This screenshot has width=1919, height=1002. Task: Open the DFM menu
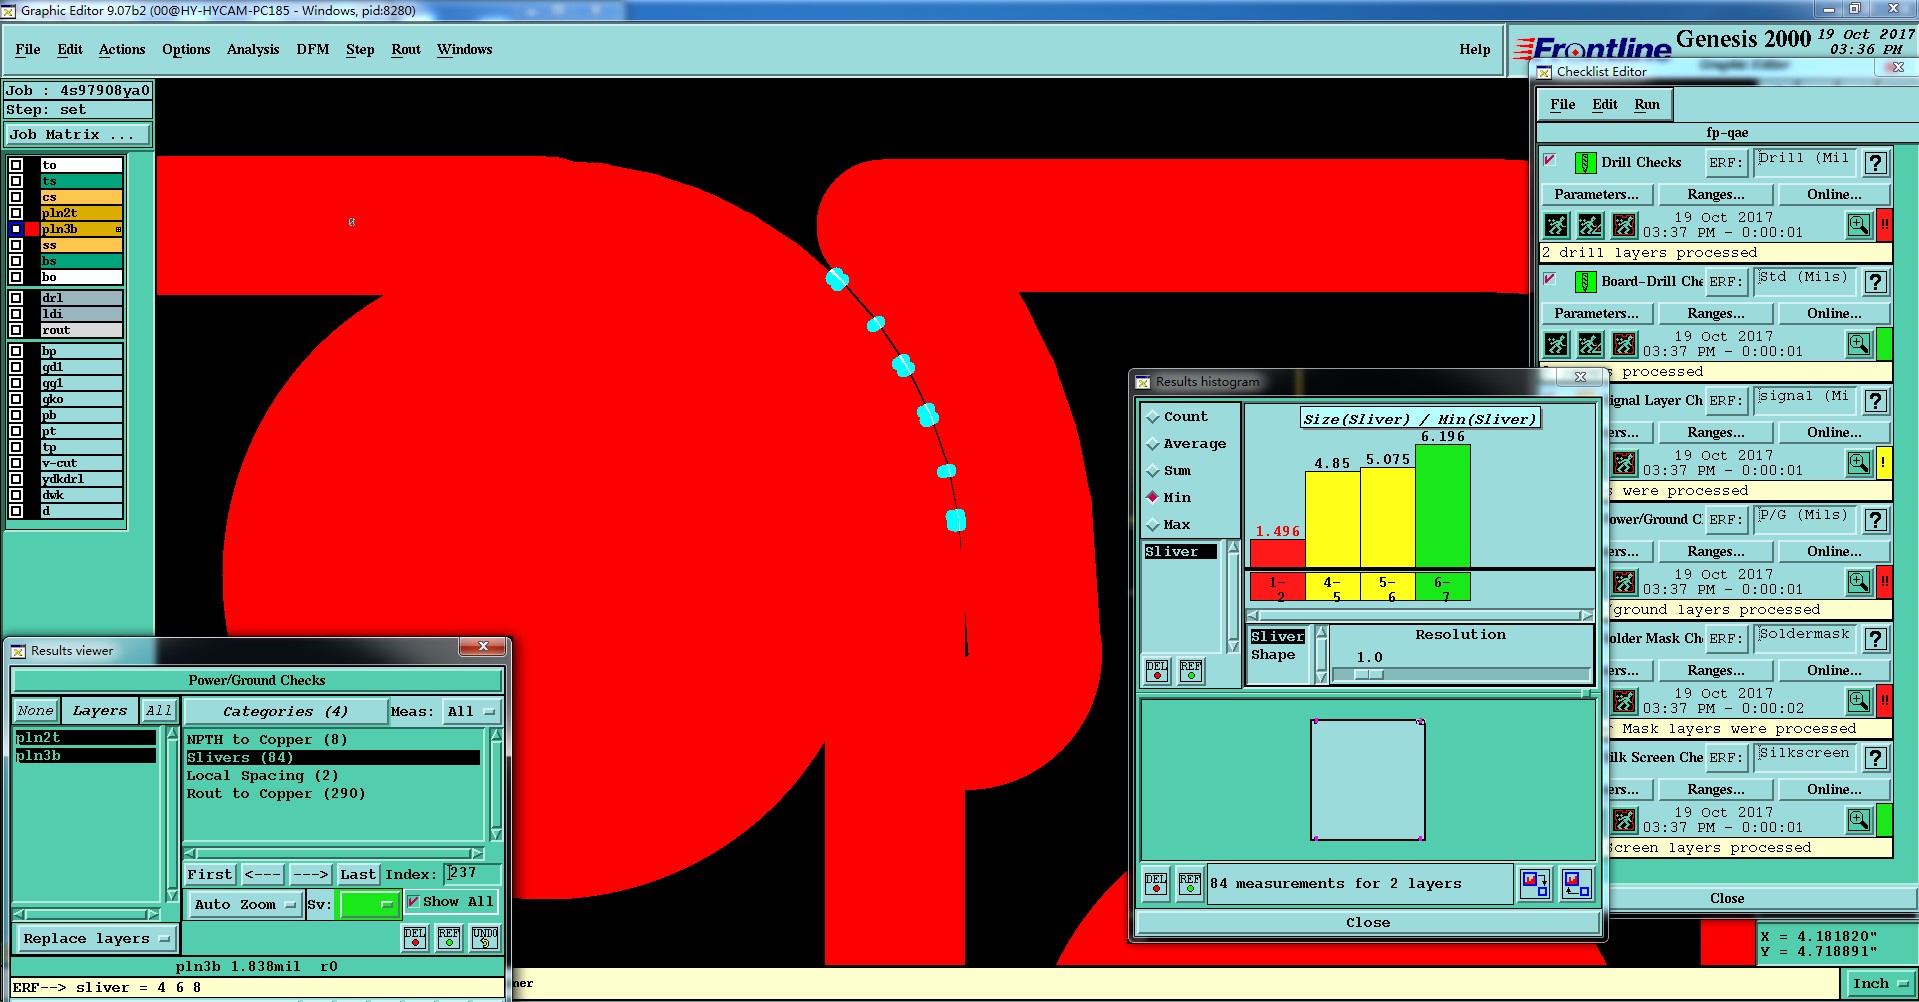click(313, 49)
